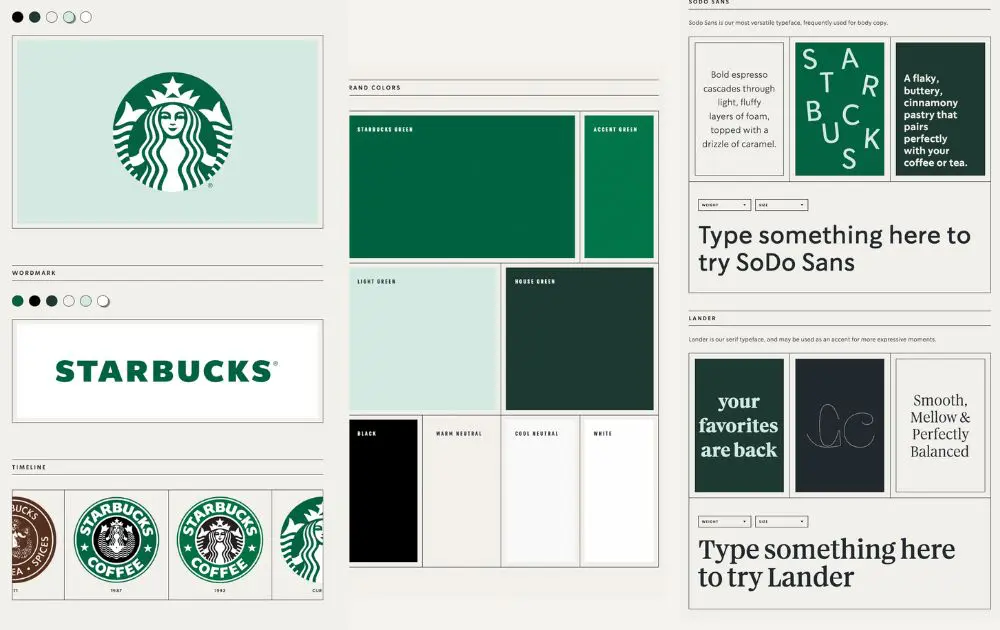The height and width of the screenshot is (630, 1000).
Task: Select the black color dot above the Siren logo
Action: click(x=17, y=17)
